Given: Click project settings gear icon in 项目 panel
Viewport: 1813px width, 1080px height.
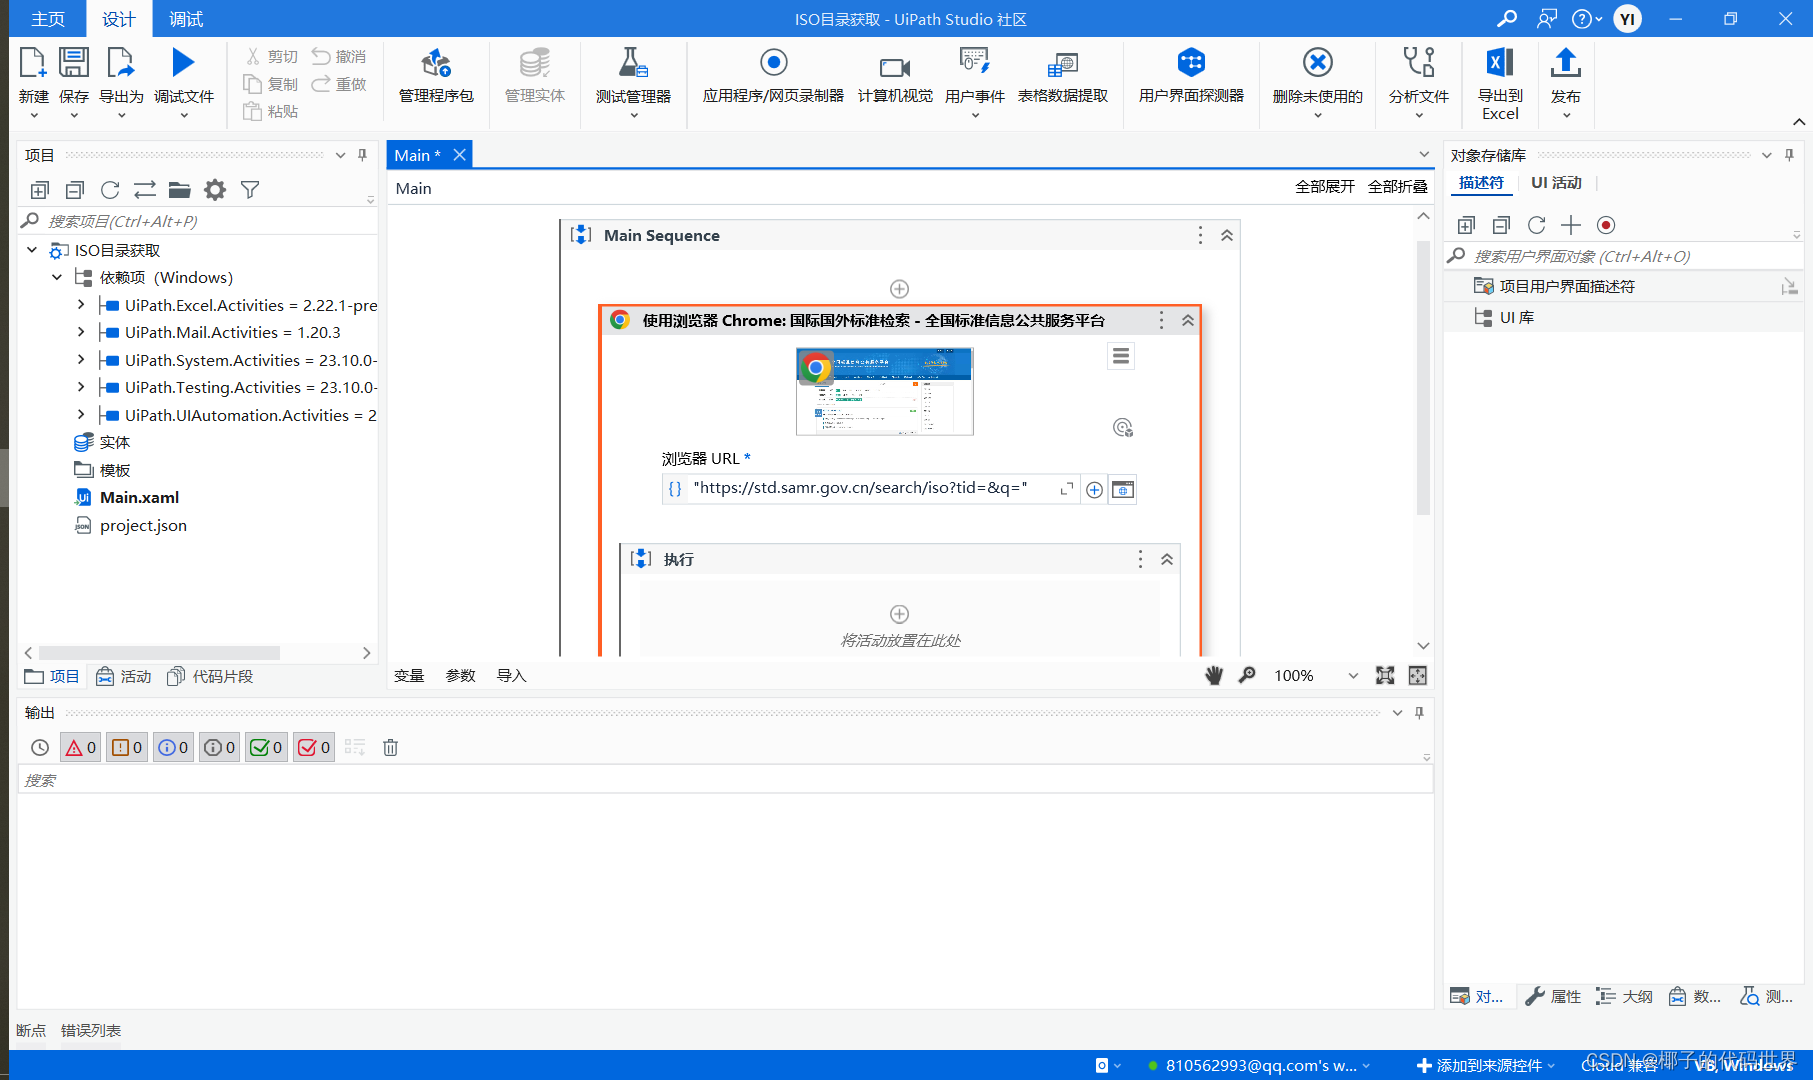Looking at the screenshot, I should coord(215,190).
